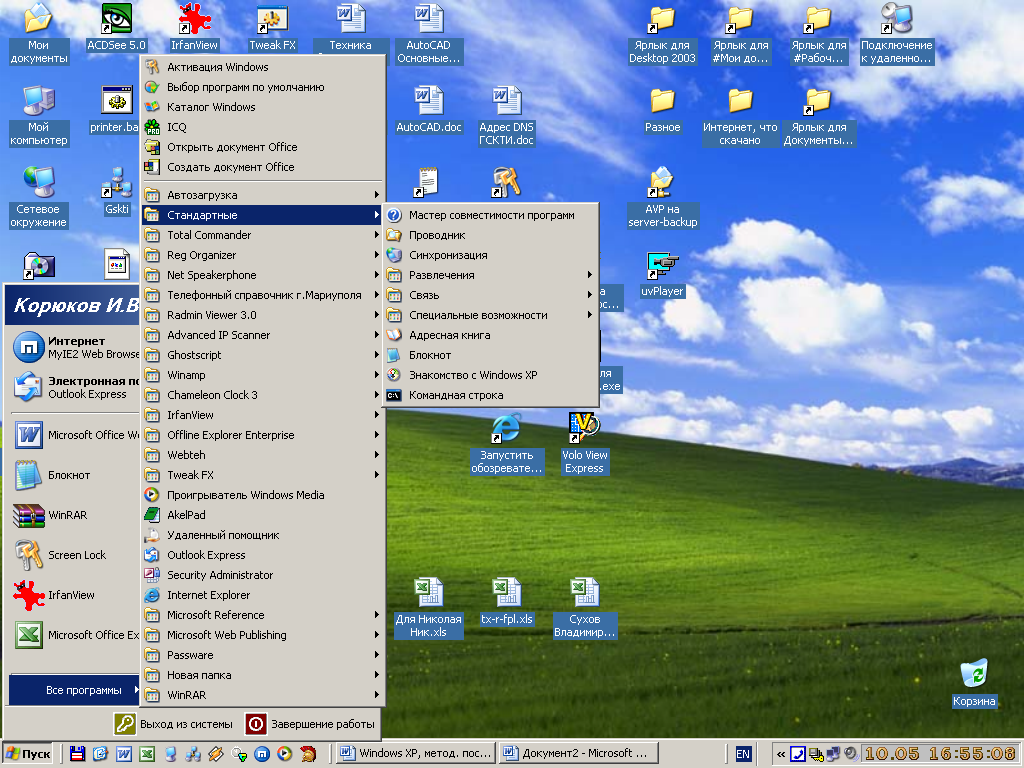Open Активация Windows in programs menu
Viewport: 1024px width, 768px height.
pos(262,67)
